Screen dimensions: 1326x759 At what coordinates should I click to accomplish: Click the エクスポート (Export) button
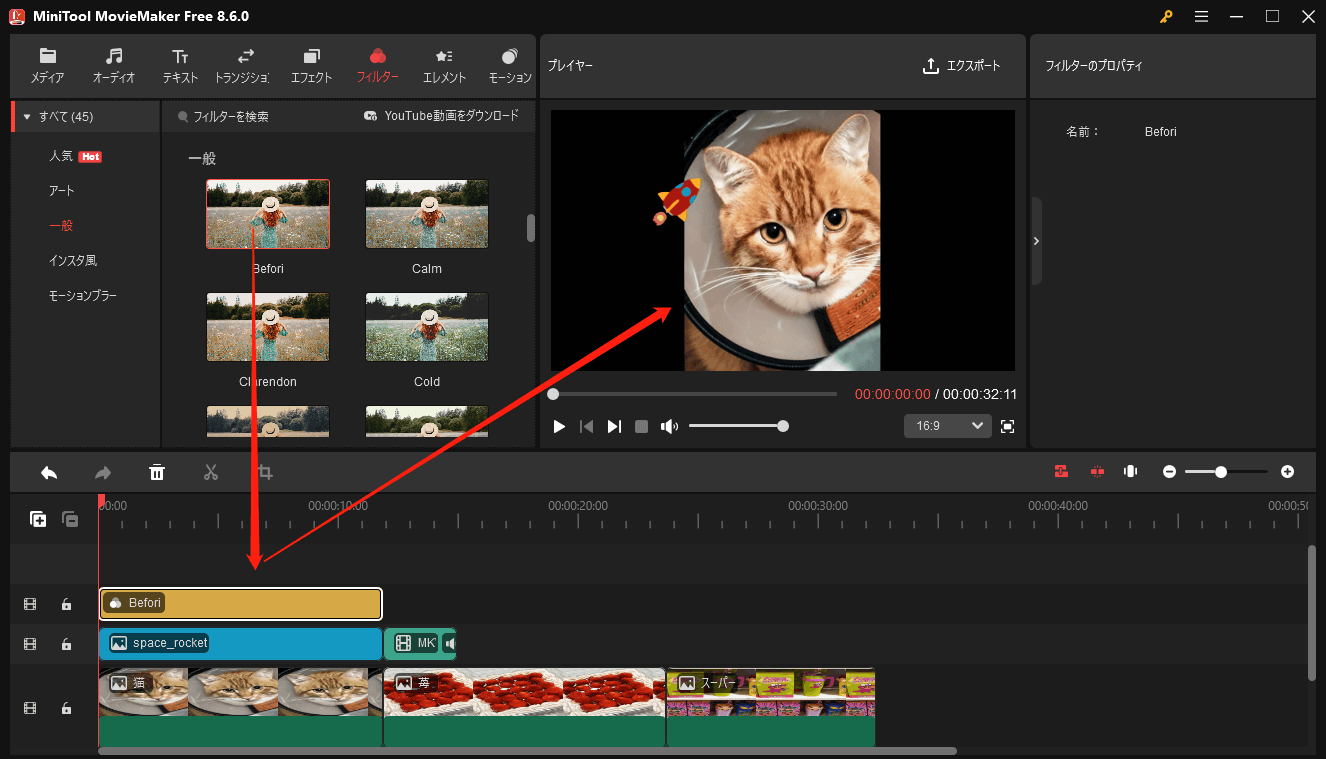pos(962,65)
